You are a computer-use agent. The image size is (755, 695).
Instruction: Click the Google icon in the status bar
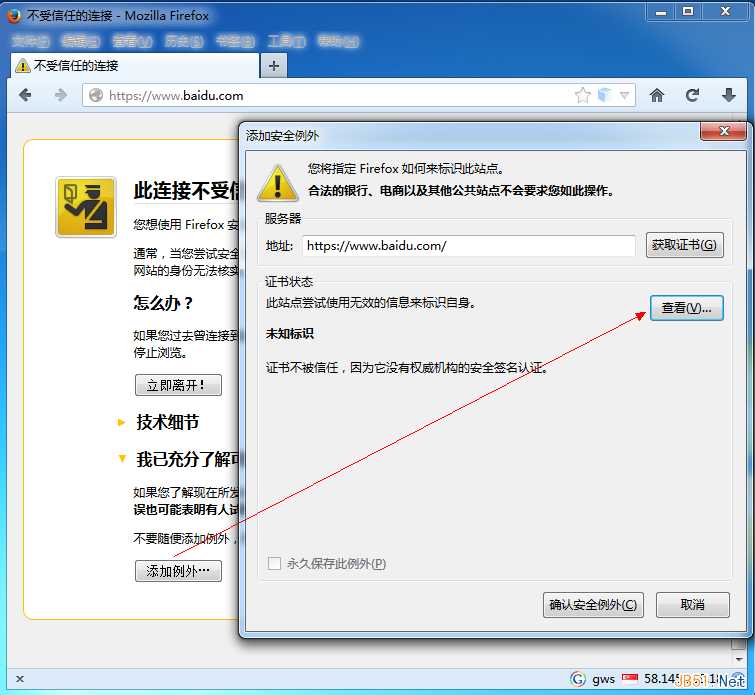[578, 679]
